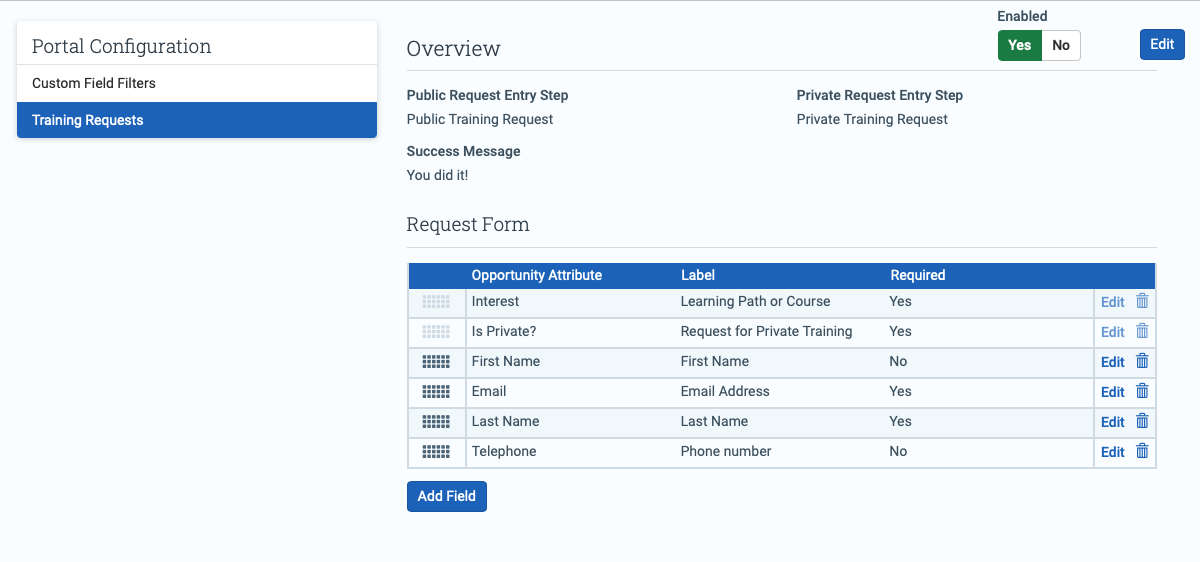The height and width of the screenshot is (562, 1200).
Task: Click the Telephone attribute cell
Action: point(504,451)
